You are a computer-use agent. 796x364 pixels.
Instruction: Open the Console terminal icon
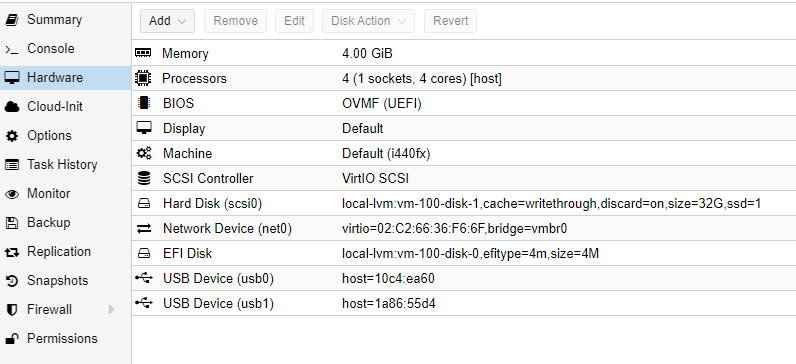(12, 49)
